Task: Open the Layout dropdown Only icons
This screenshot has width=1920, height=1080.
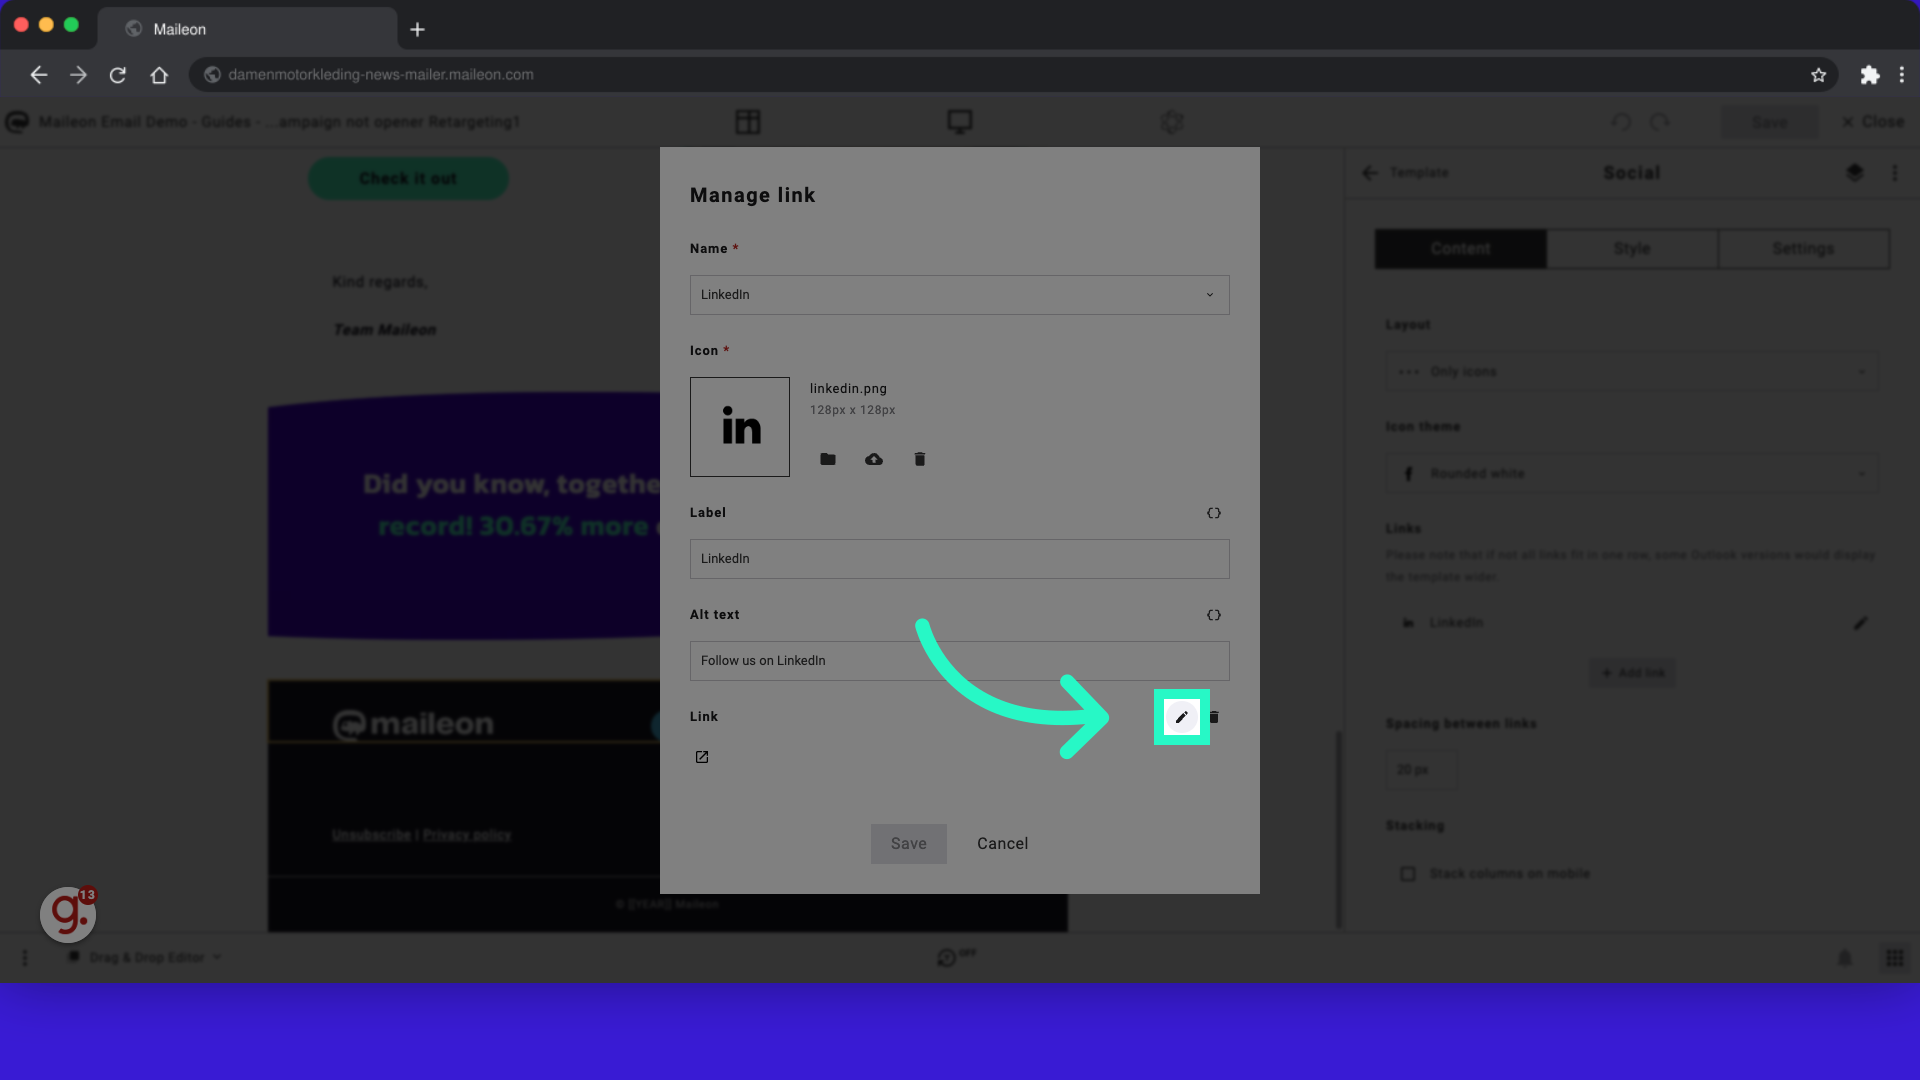Action: click(1632, 372)
